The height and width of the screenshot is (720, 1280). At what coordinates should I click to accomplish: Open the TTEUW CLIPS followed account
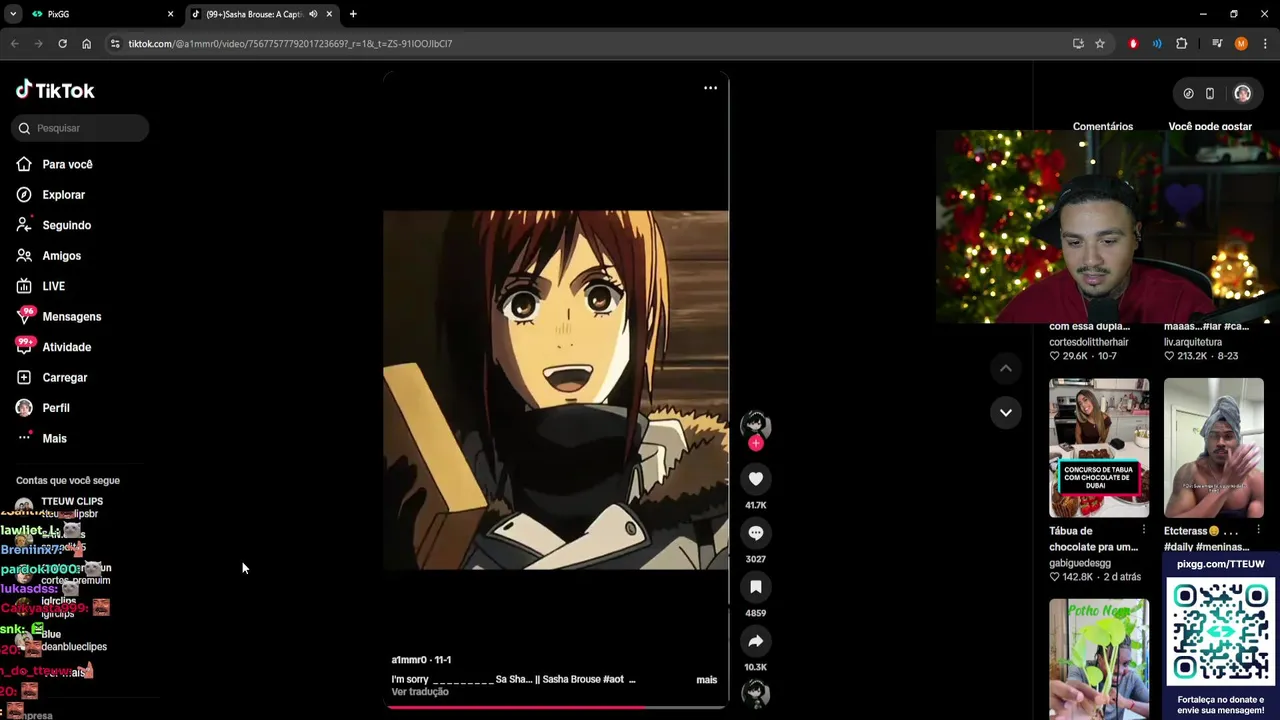tap(72, 502)
